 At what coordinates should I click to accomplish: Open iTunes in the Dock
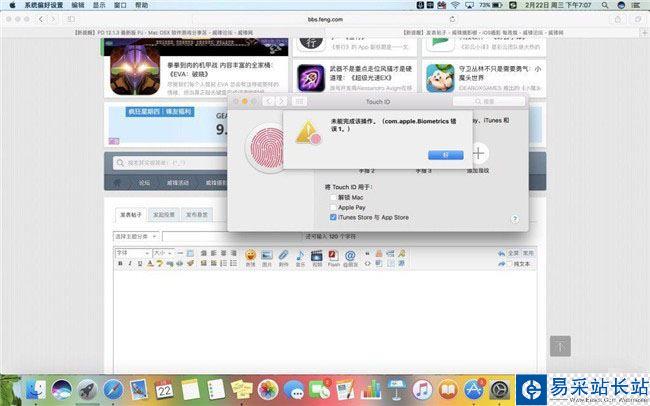tap(422, 391)
